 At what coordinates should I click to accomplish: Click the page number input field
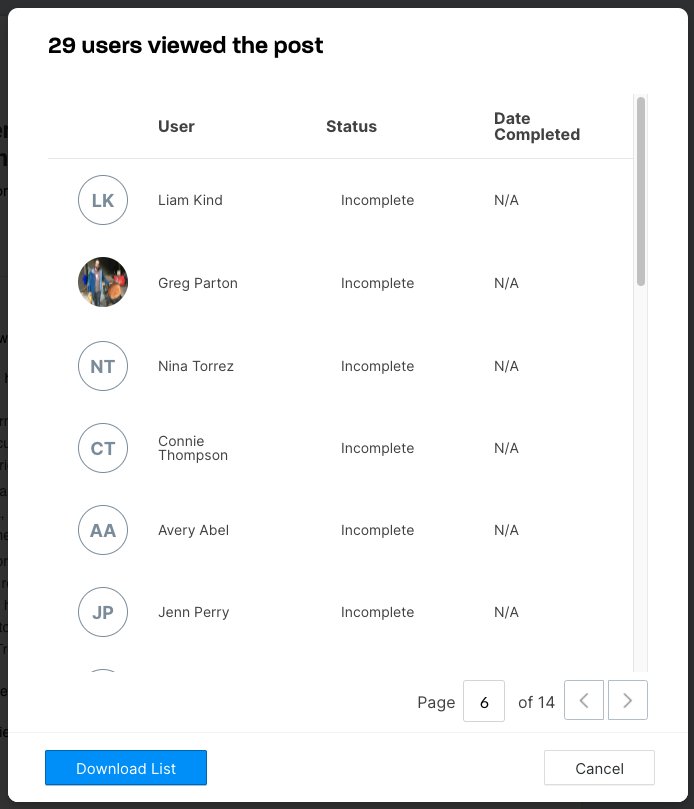(x=484, y=701)
